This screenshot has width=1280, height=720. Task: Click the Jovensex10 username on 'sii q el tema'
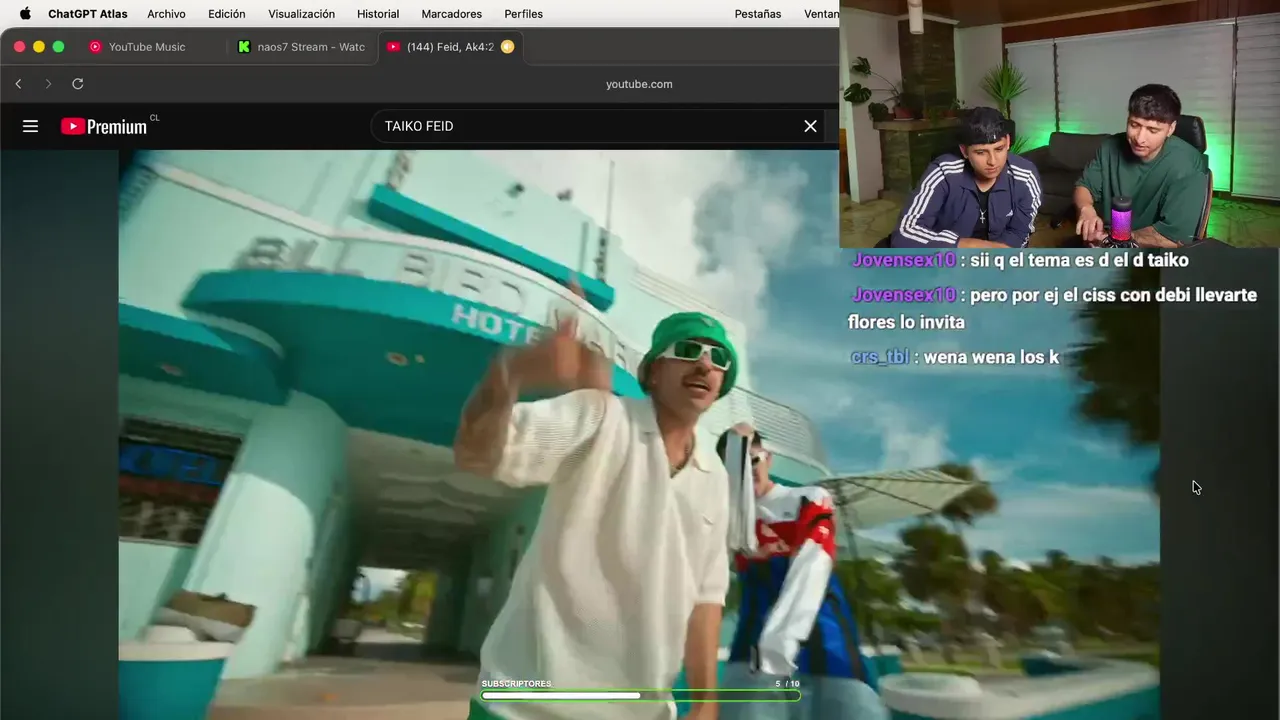coord(904,260)
